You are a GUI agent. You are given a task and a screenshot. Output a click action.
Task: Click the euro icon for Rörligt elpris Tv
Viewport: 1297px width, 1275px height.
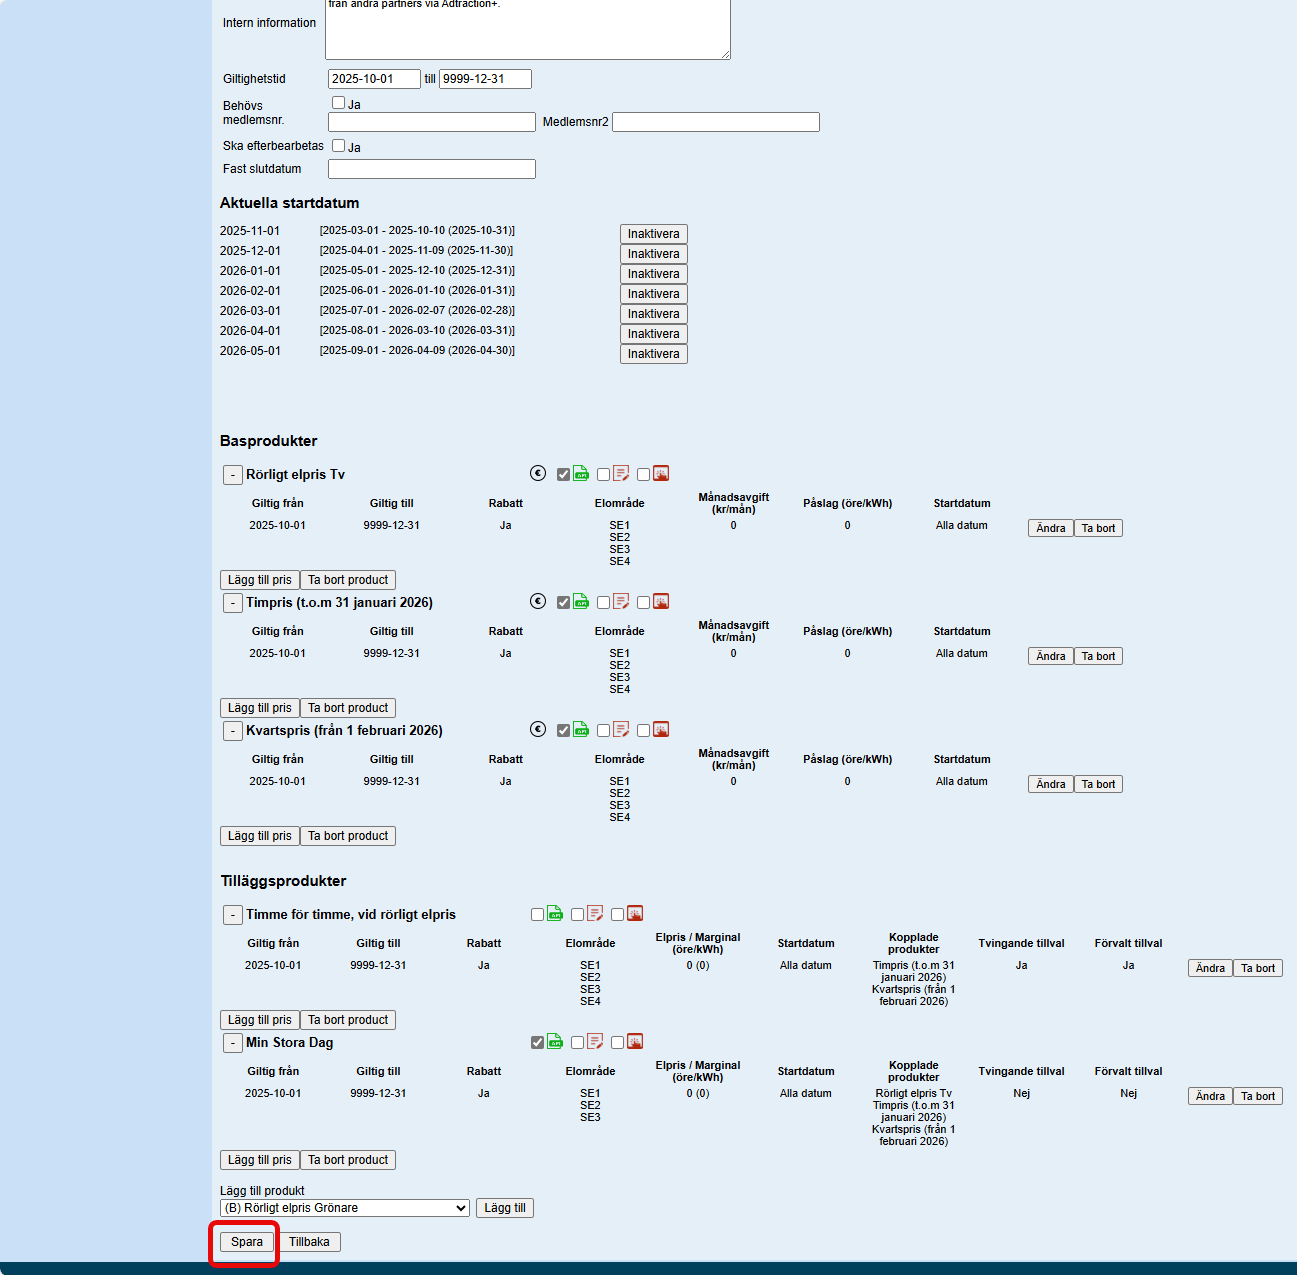(x=538, y=474)
